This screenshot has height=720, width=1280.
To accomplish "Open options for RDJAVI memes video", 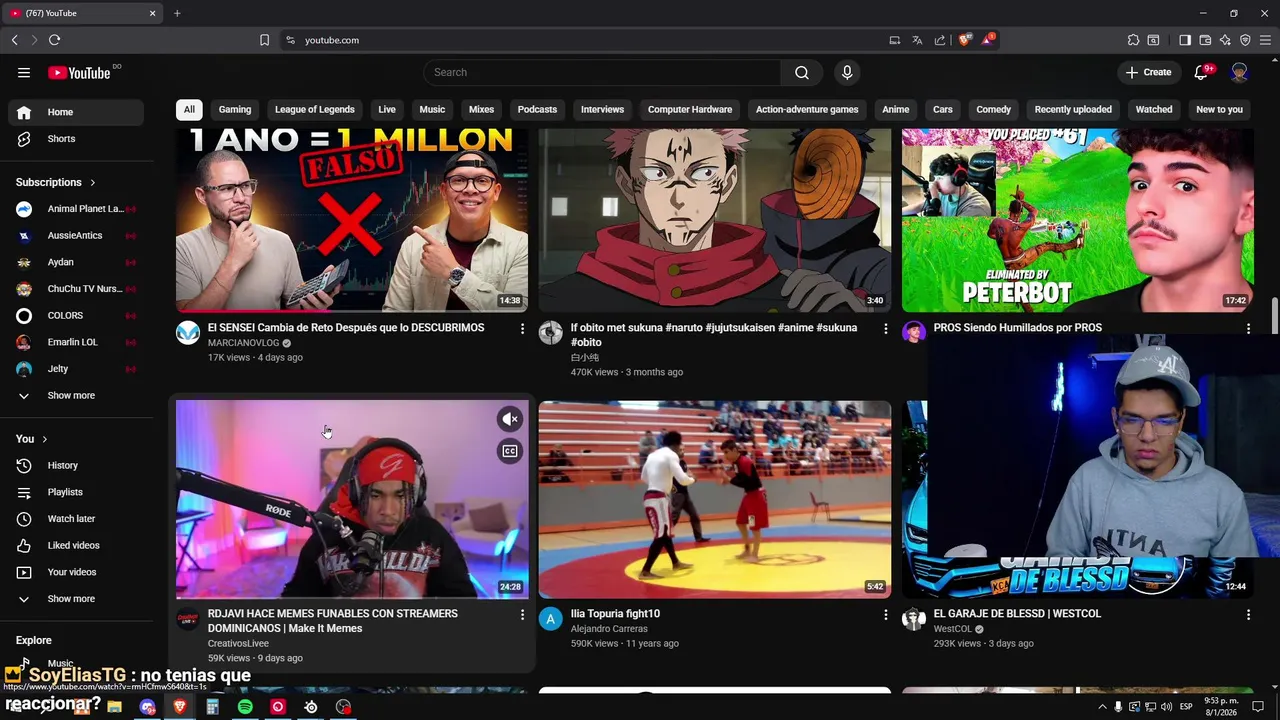I will (x=521, y=614).
